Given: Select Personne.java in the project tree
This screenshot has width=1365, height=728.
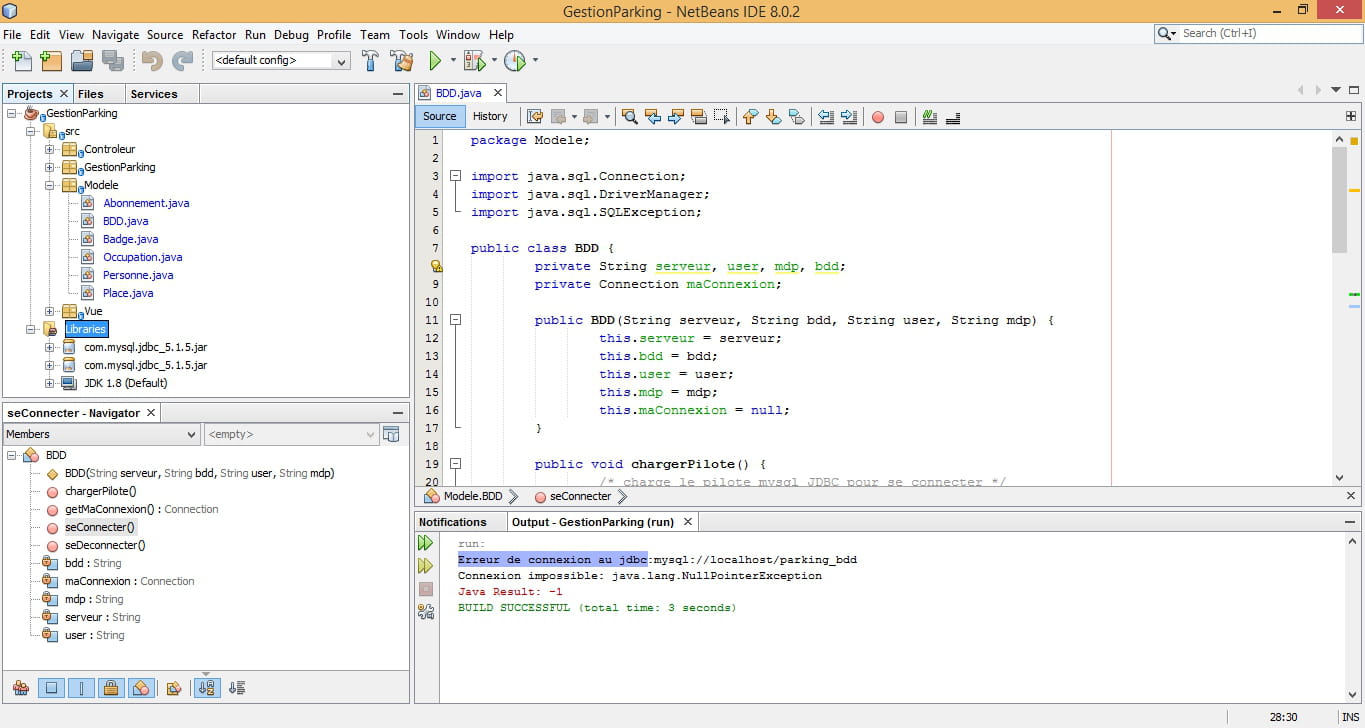Looking at the screenshot, I should (138, 275).
